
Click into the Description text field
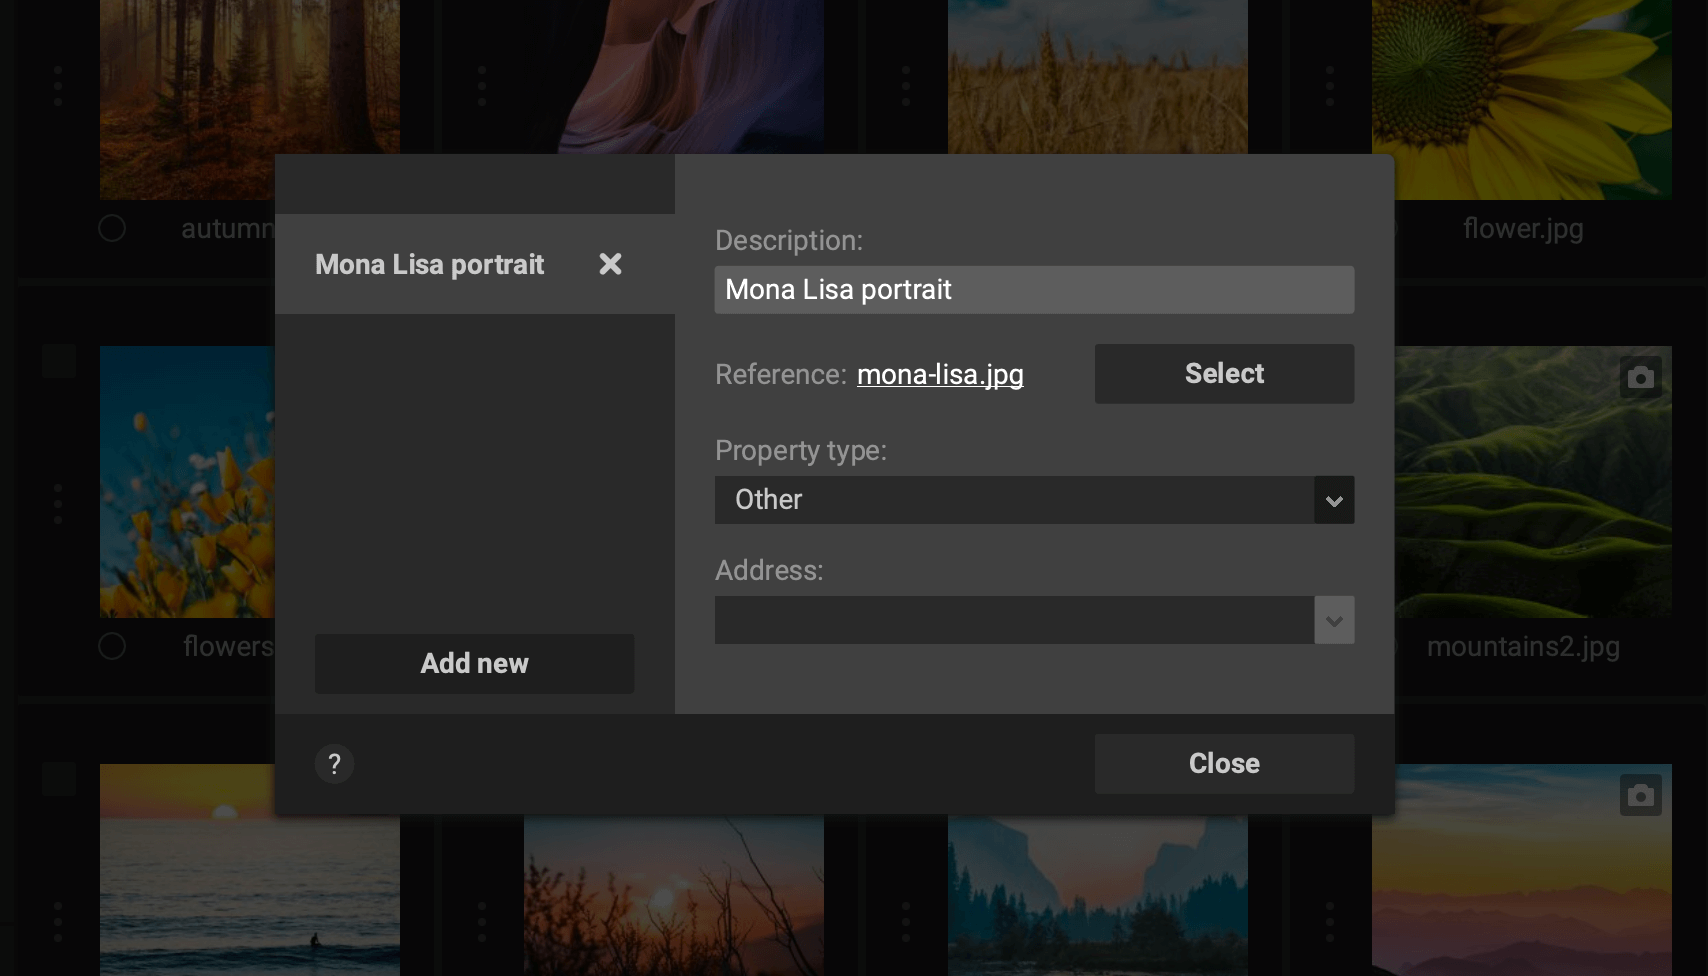(1034, 290)
